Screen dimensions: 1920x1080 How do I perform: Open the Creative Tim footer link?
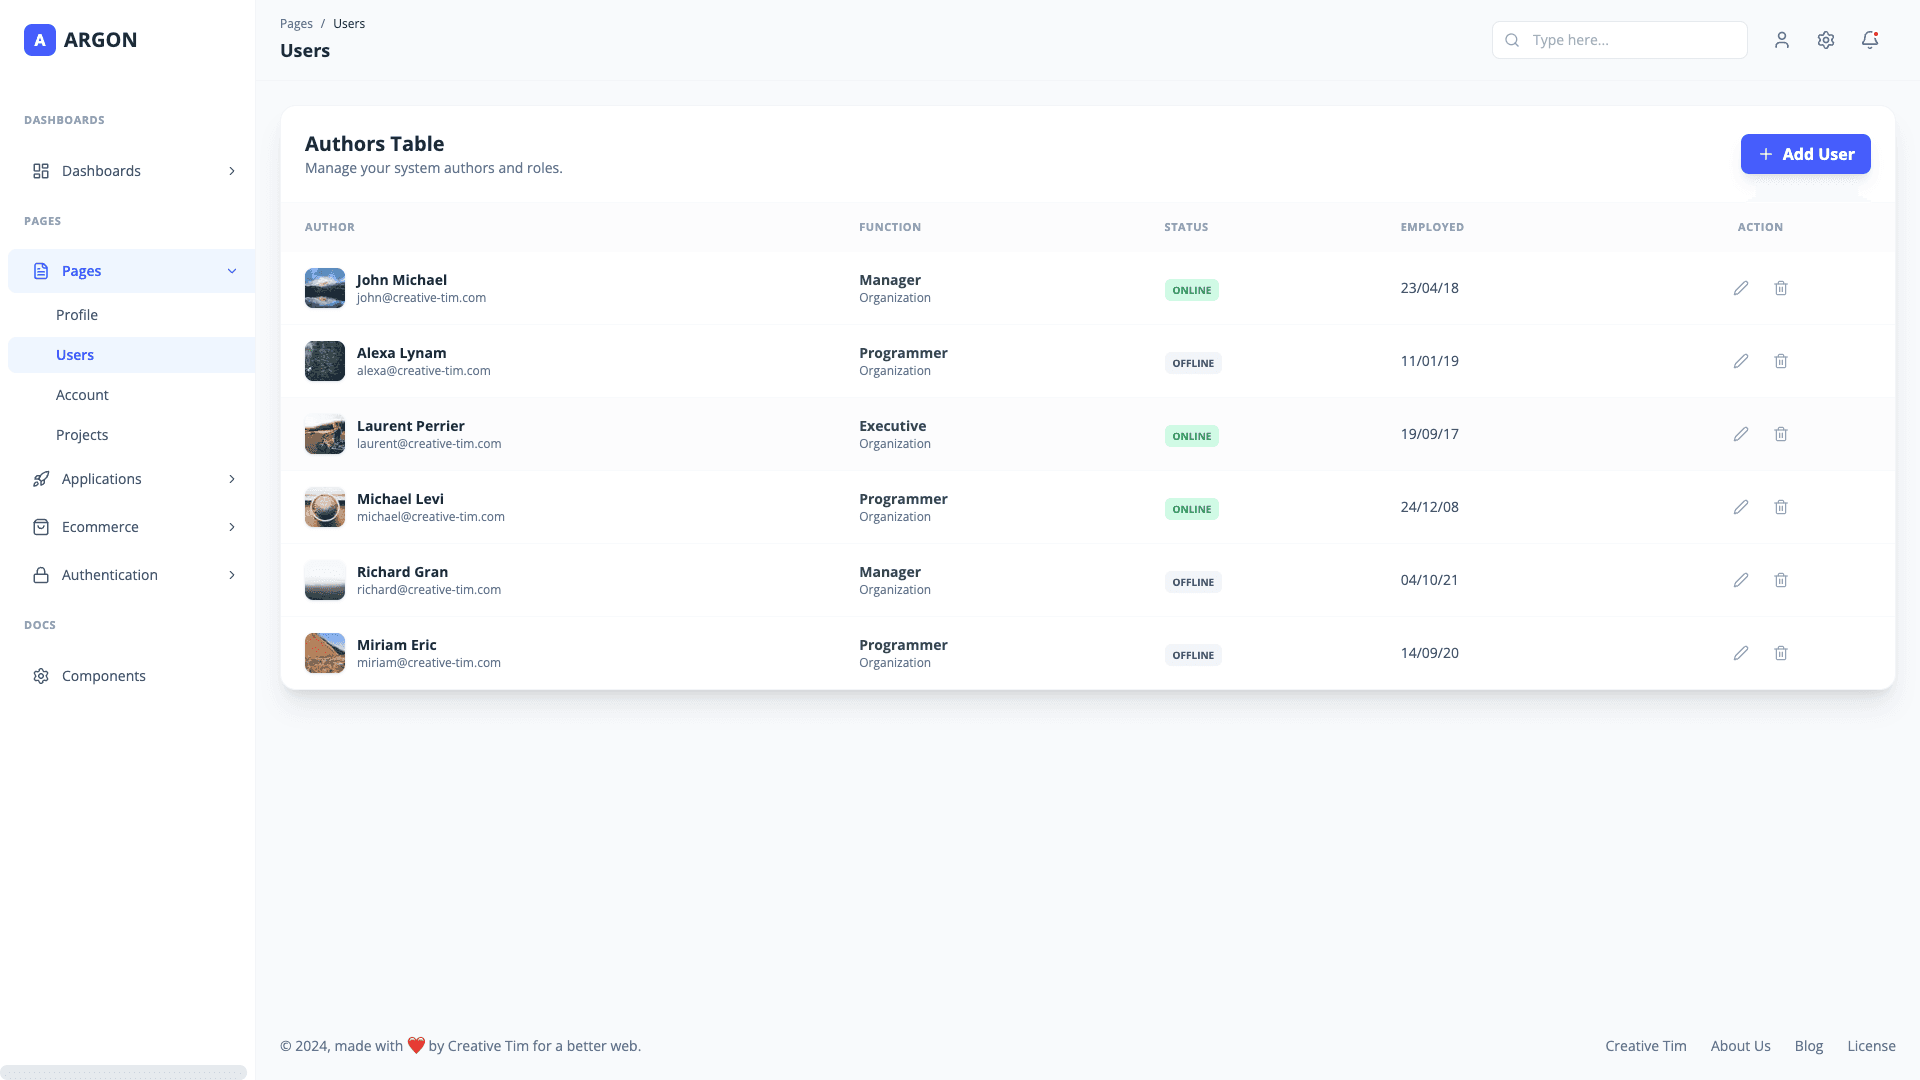pyautogui.click(x=1645, y=1045)
